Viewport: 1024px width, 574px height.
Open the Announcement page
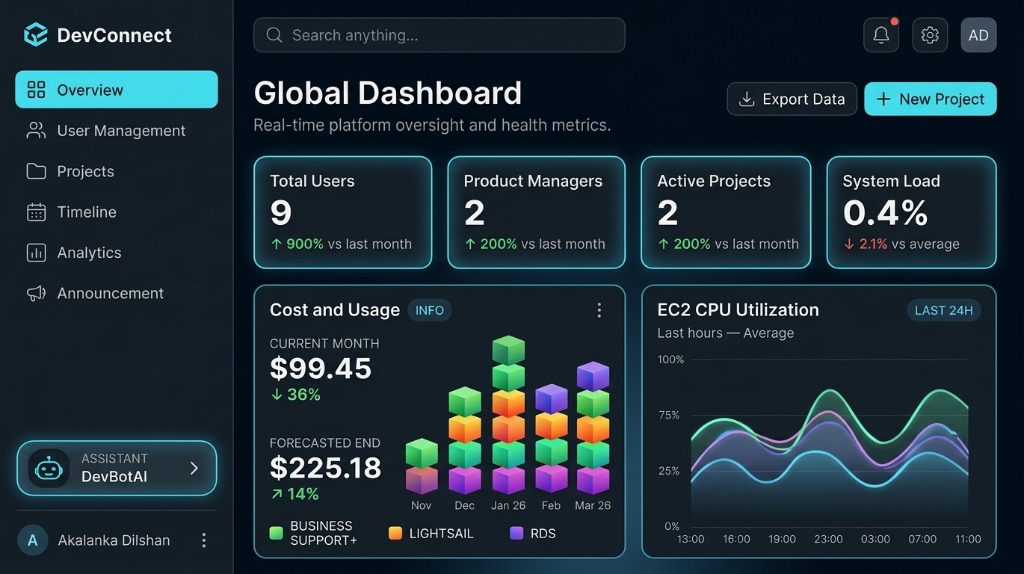(116, 293)
